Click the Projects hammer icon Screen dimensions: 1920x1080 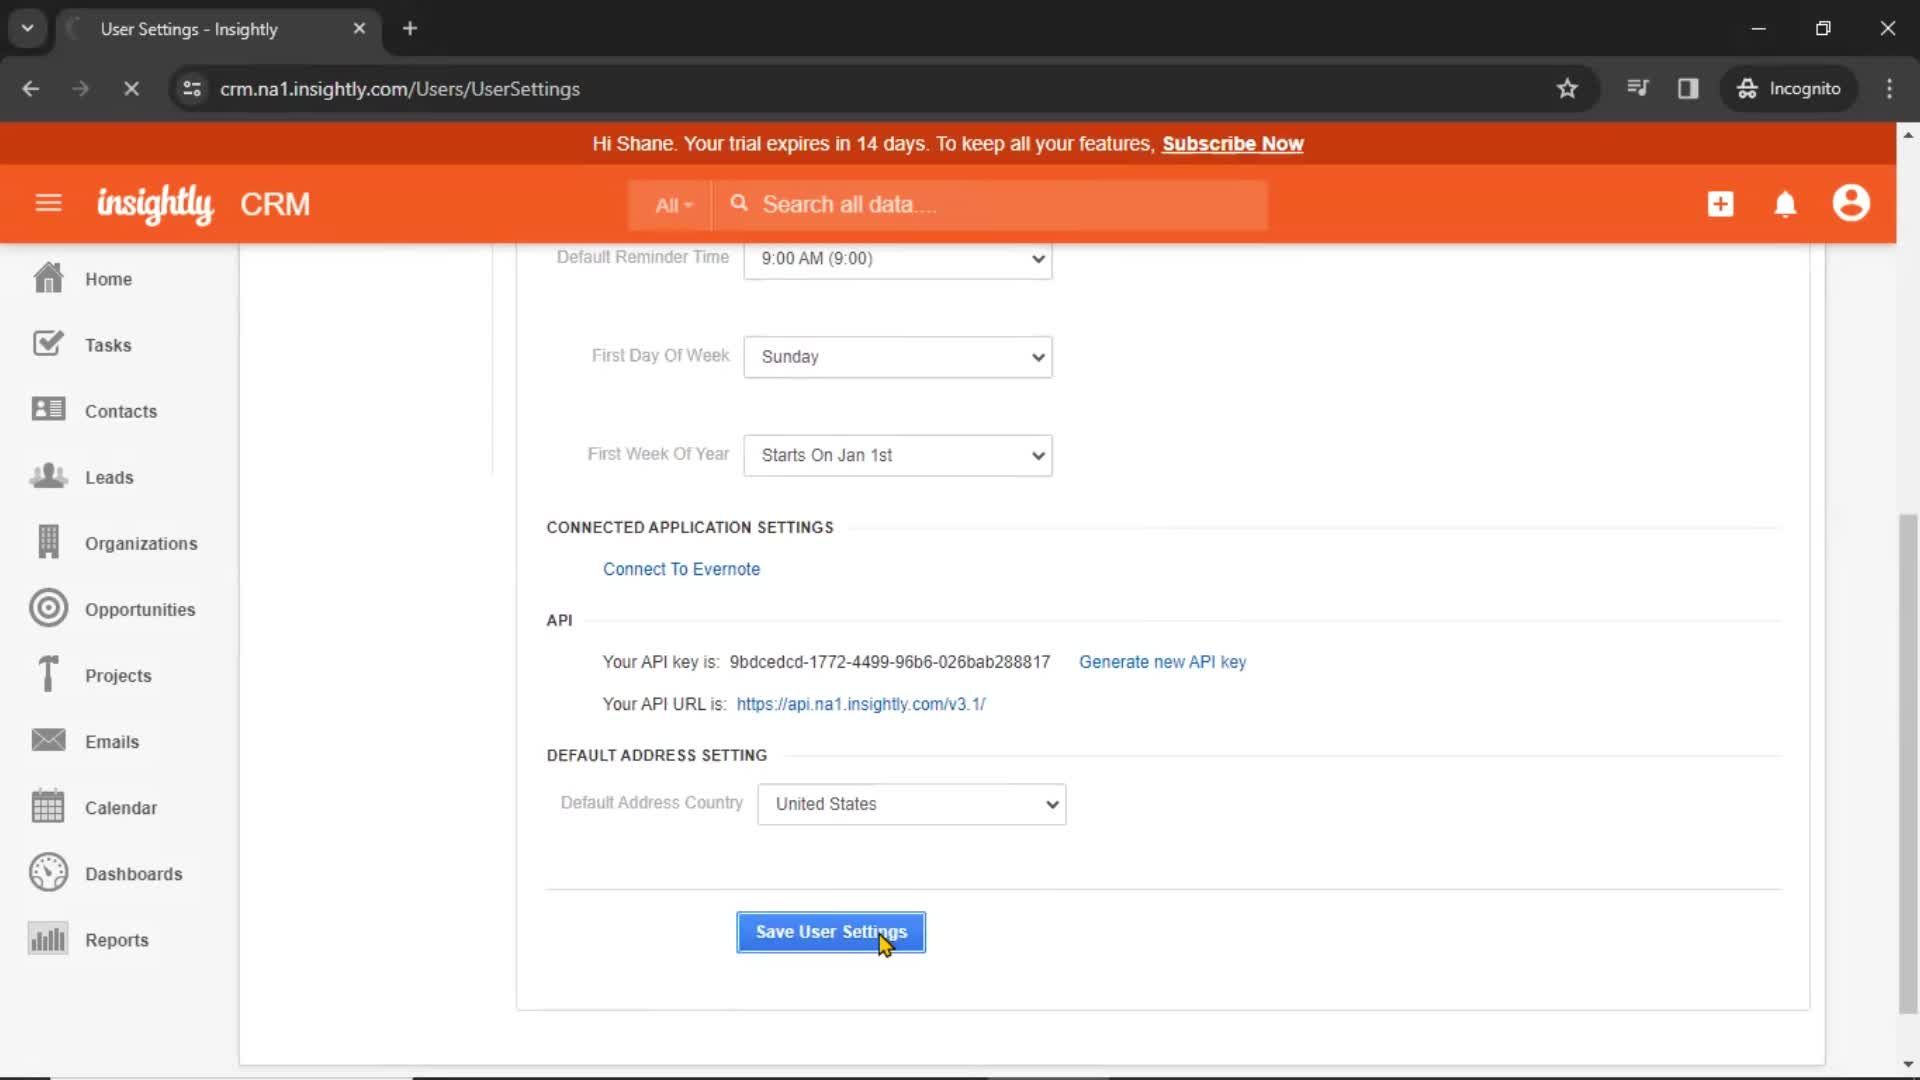[x=48, y=674]
